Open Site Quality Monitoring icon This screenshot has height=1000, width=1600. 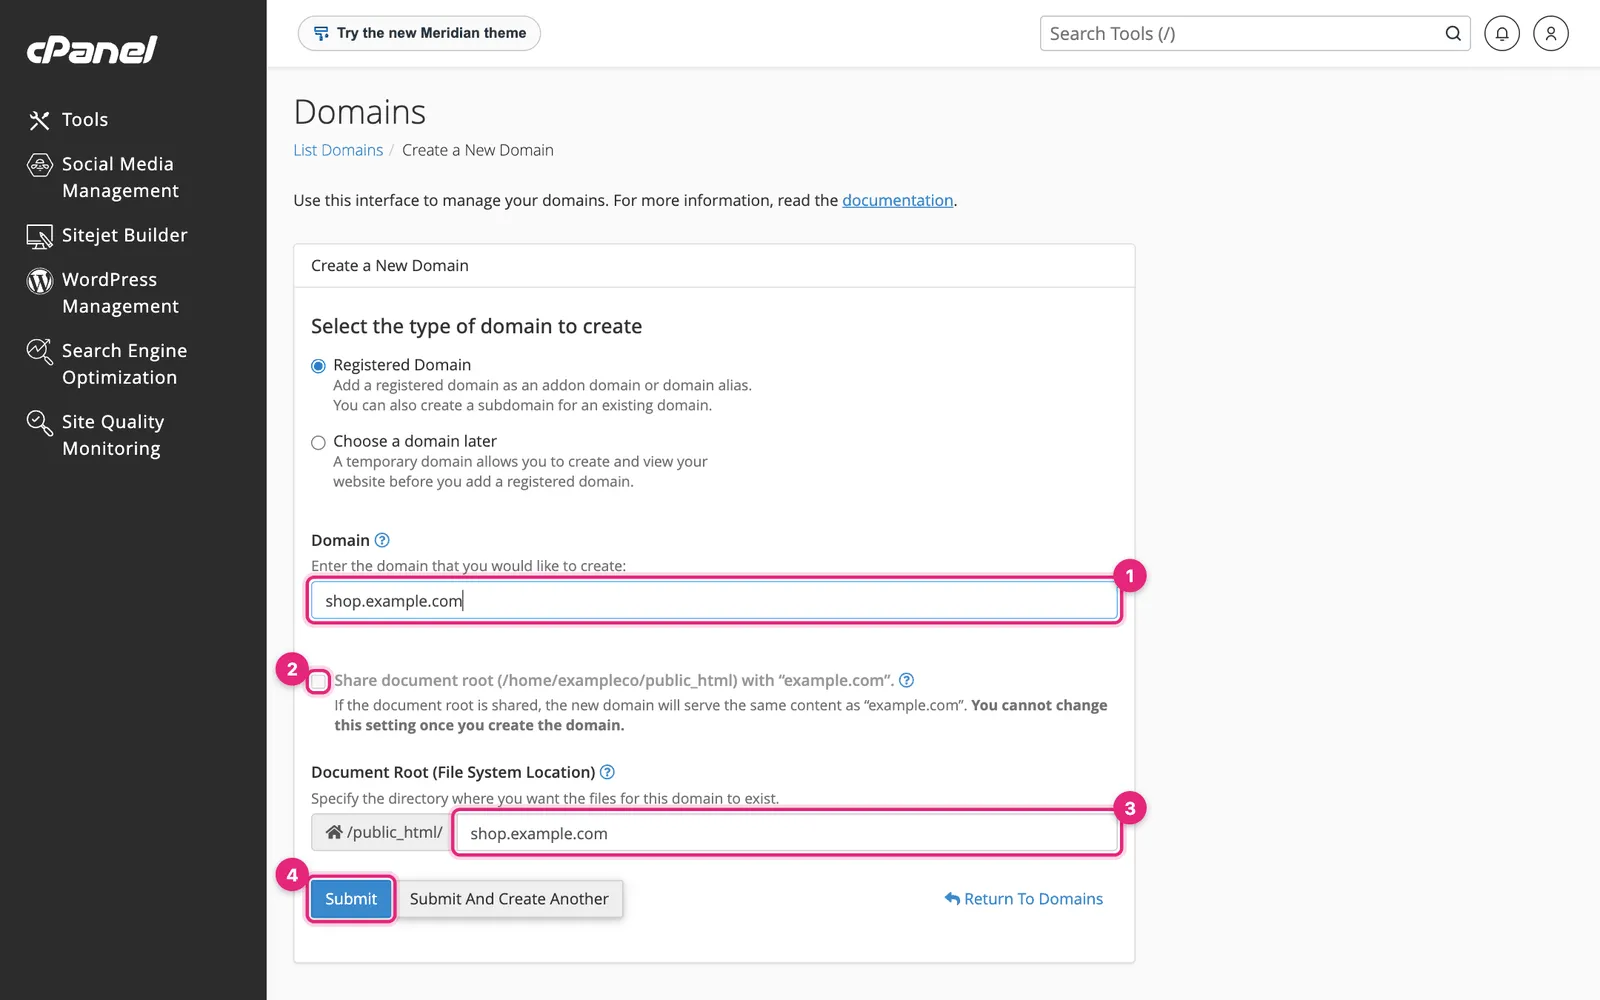pyautogui.click(x=39, y=423)
